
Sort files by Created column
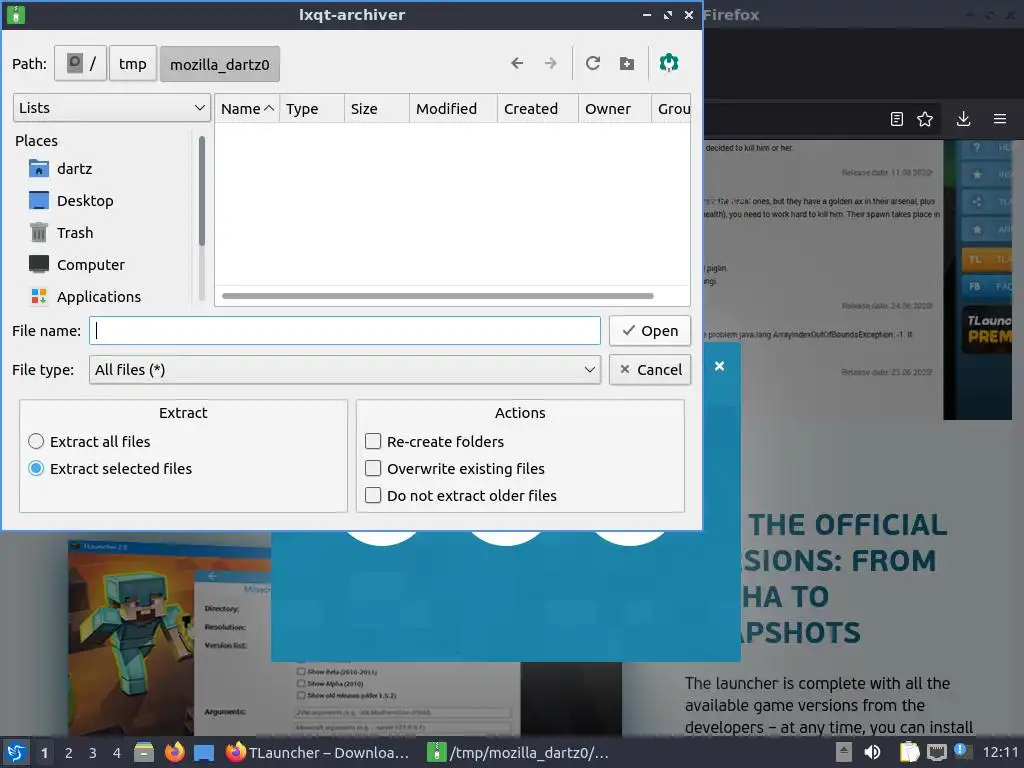click(537, 108)
